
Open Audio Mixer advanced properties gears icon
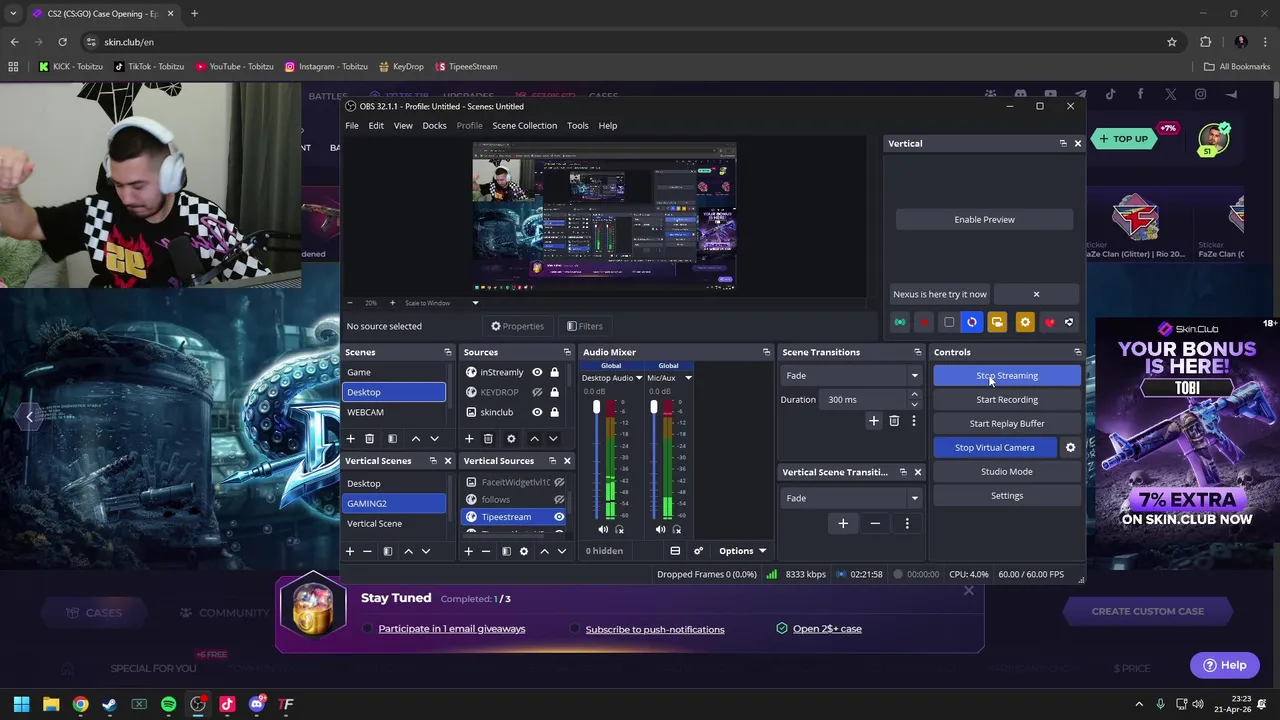pyautogui.click(x=698, y=551)
